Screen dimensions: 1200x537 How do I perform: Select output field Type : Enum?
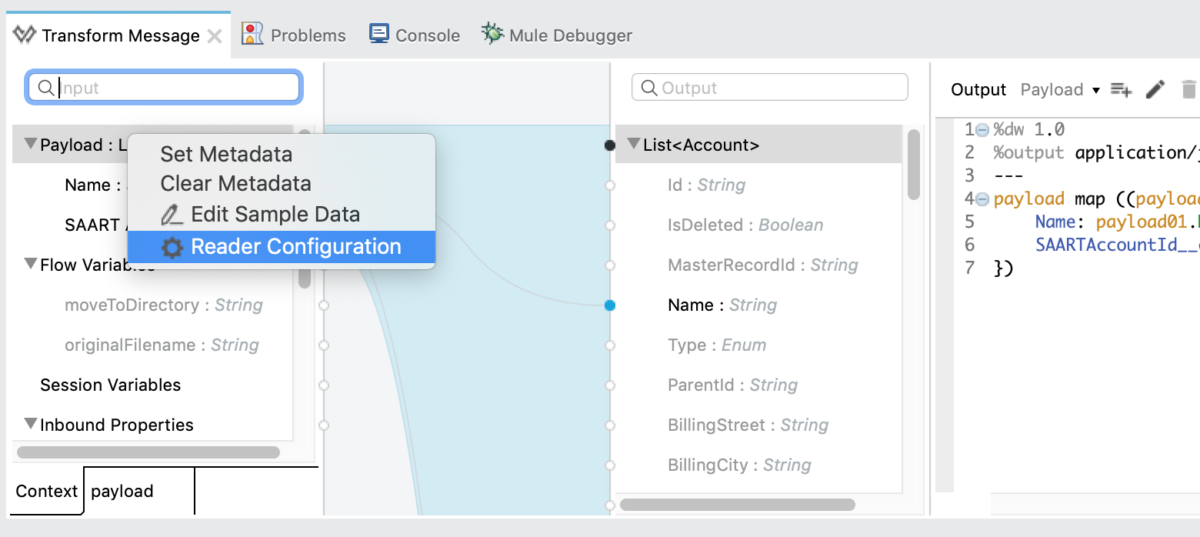click(717, 345)
